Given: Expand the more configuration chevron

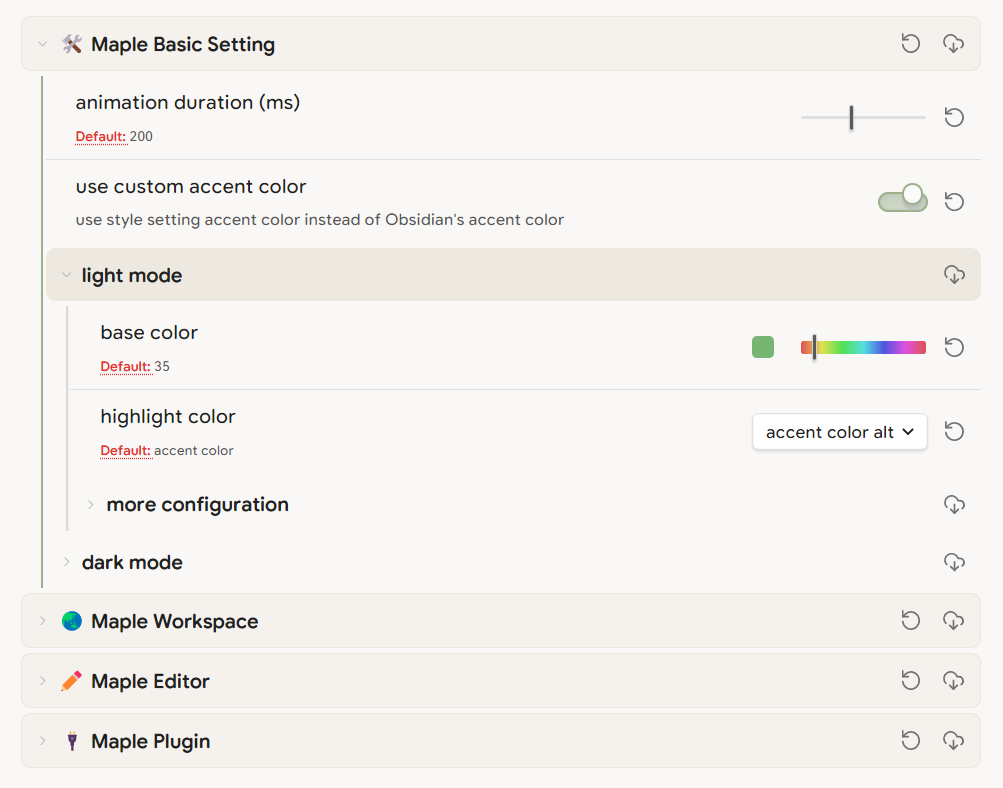Looking at the screenshot, I should point(91,505).
